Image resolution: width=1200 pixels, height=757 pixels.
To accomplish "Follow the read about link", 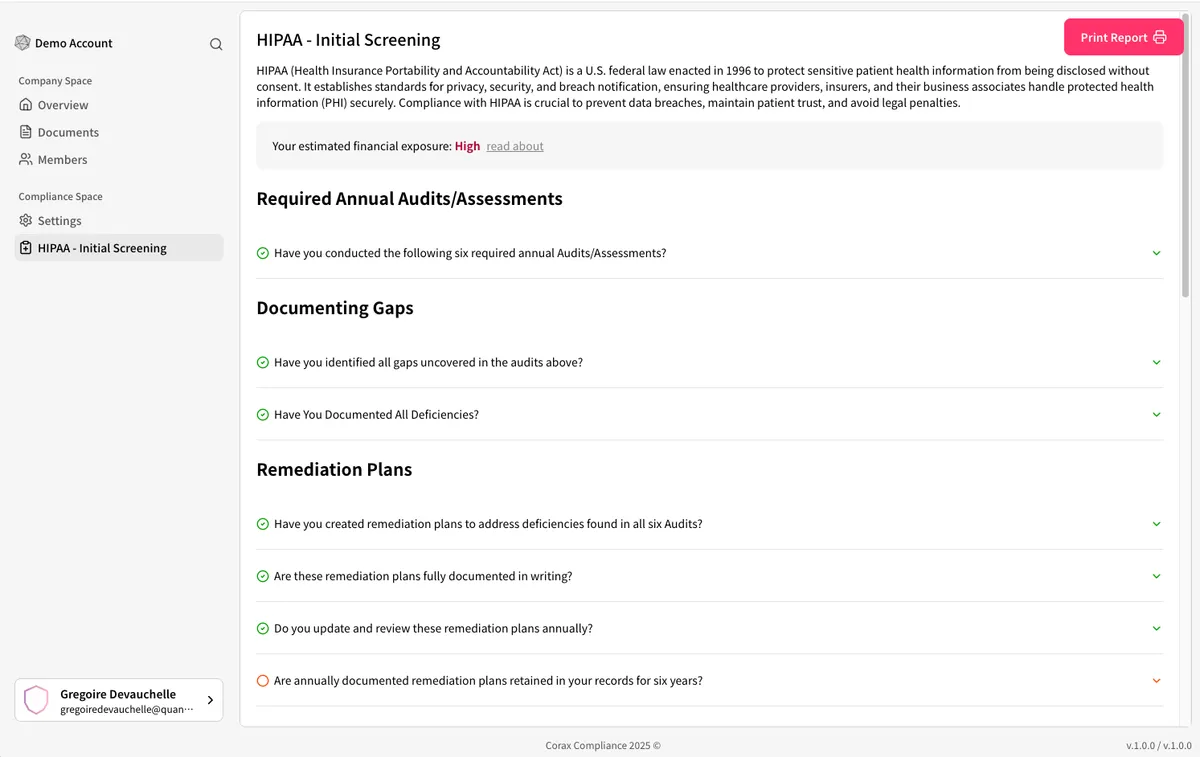I will click(x=515, y=146).
